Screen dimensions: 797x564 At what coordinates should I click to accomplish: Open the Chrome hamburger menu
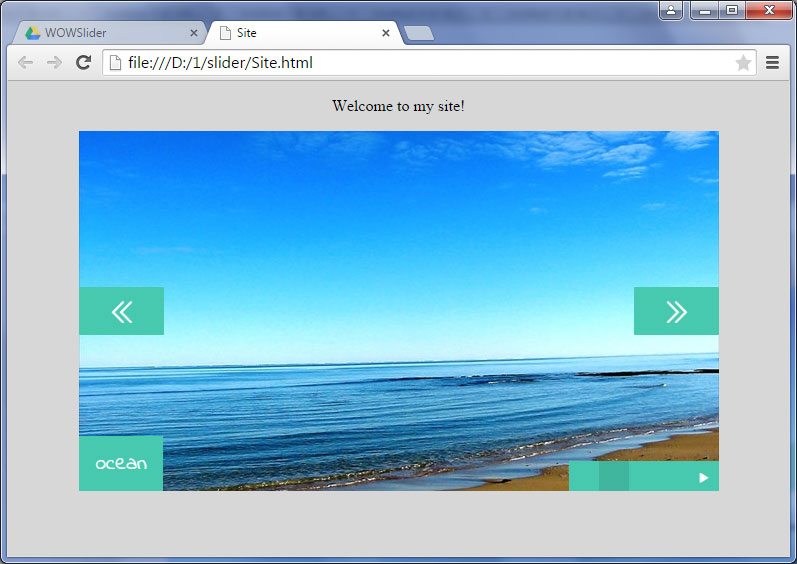[x=773, y=62]
